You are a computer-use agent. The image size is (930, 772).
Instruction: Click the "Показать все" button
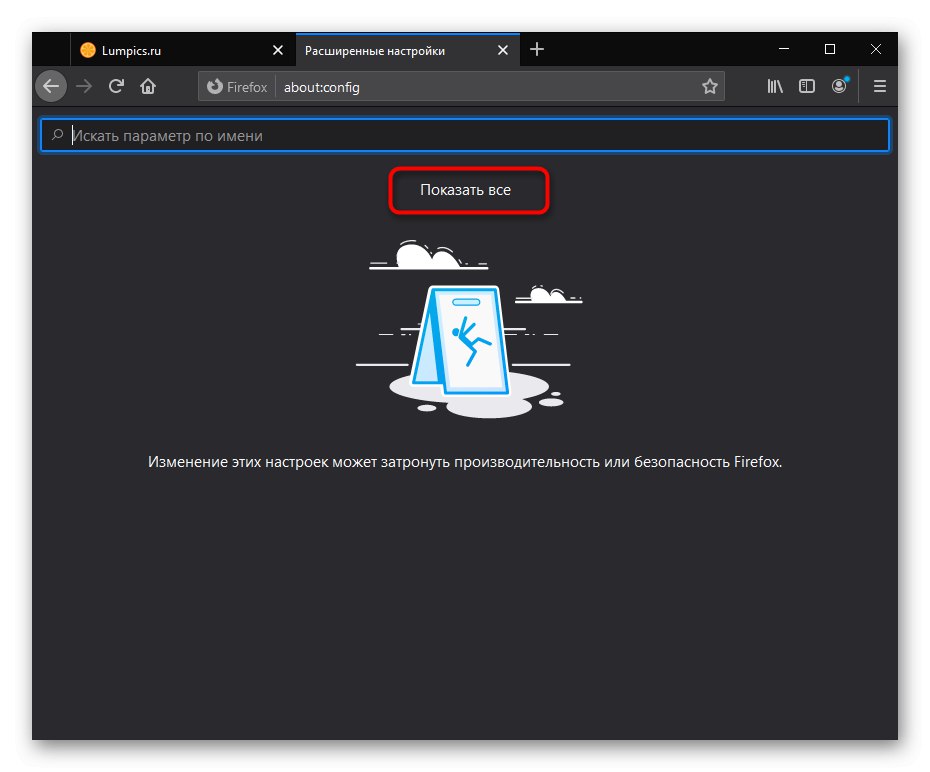click(x=468, y=190)
